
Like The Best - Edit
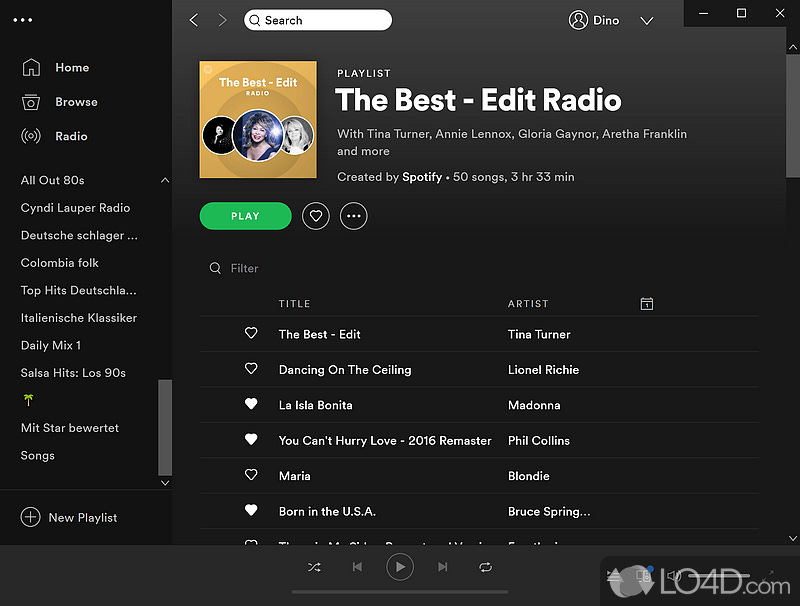click(x=251, y=333)
